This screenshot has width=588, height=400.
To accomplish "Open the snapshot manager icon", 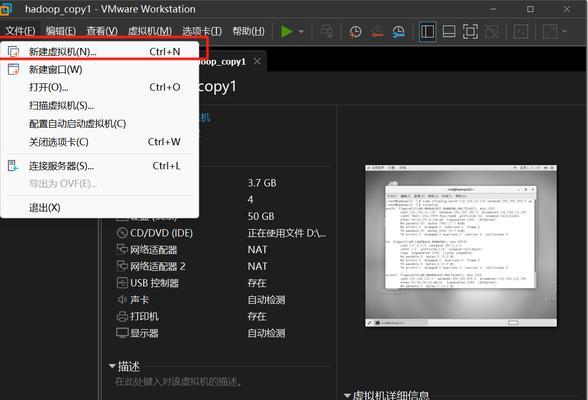I will (399, 31).
